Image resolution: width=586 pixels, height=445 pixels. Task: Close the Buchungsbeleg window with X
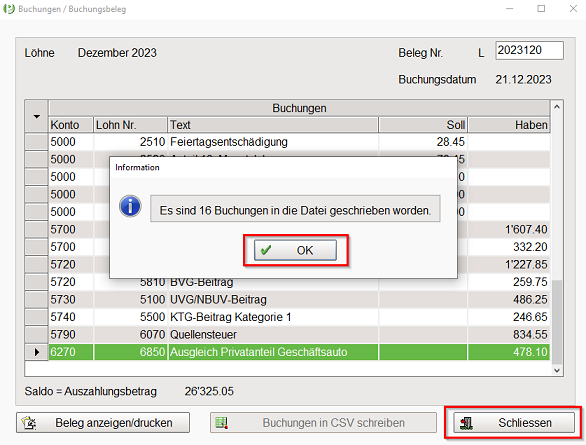573,9
